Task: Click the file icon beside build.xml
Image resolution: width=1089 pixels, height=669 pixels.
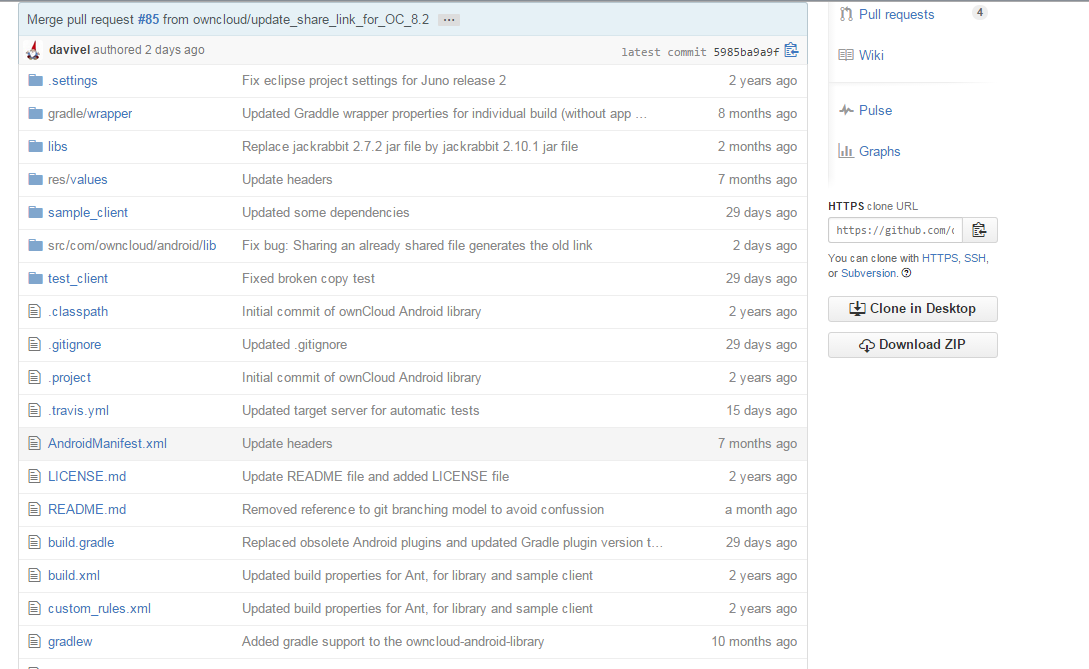Action: [x=35, y=575]
